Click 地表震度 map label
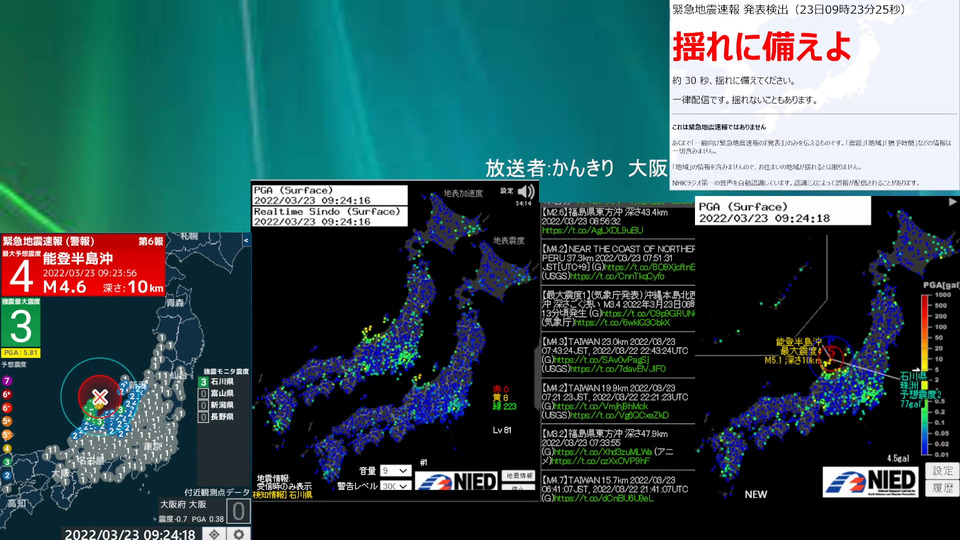 point(509,241)
